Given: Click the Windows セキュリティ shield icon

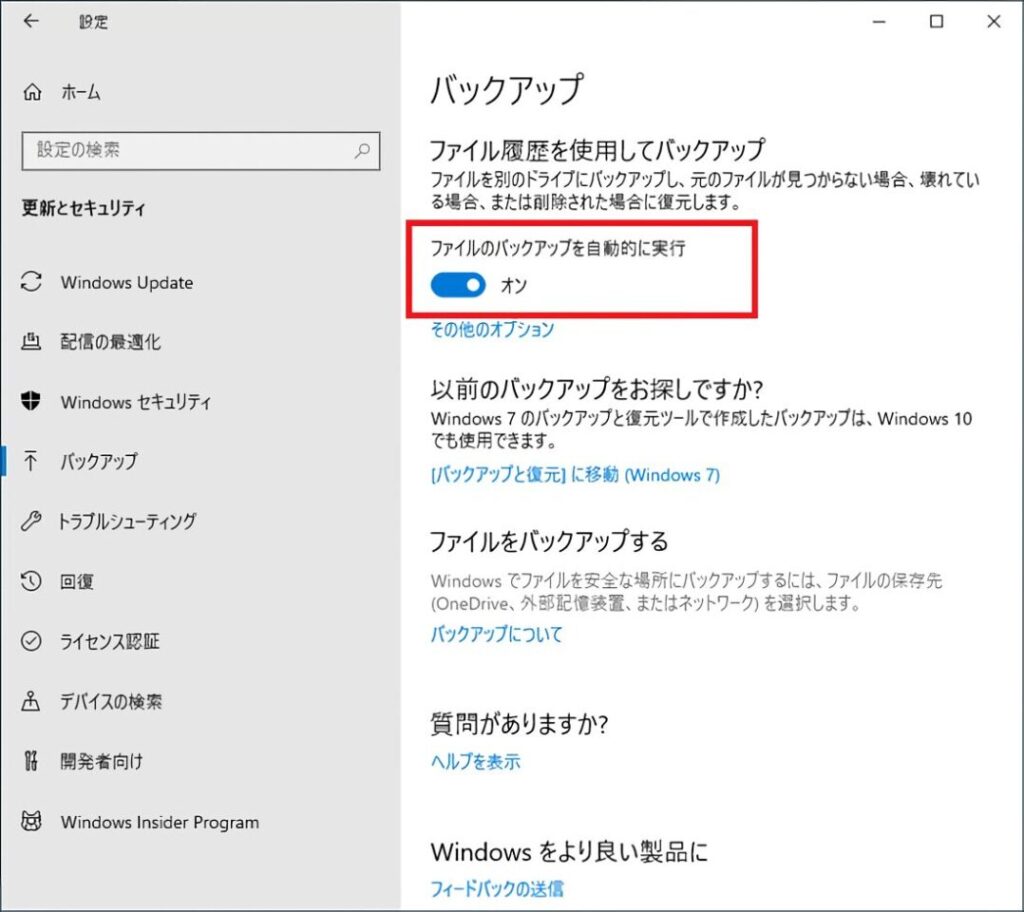Looking at the screenshot, I should click(32, 402).
